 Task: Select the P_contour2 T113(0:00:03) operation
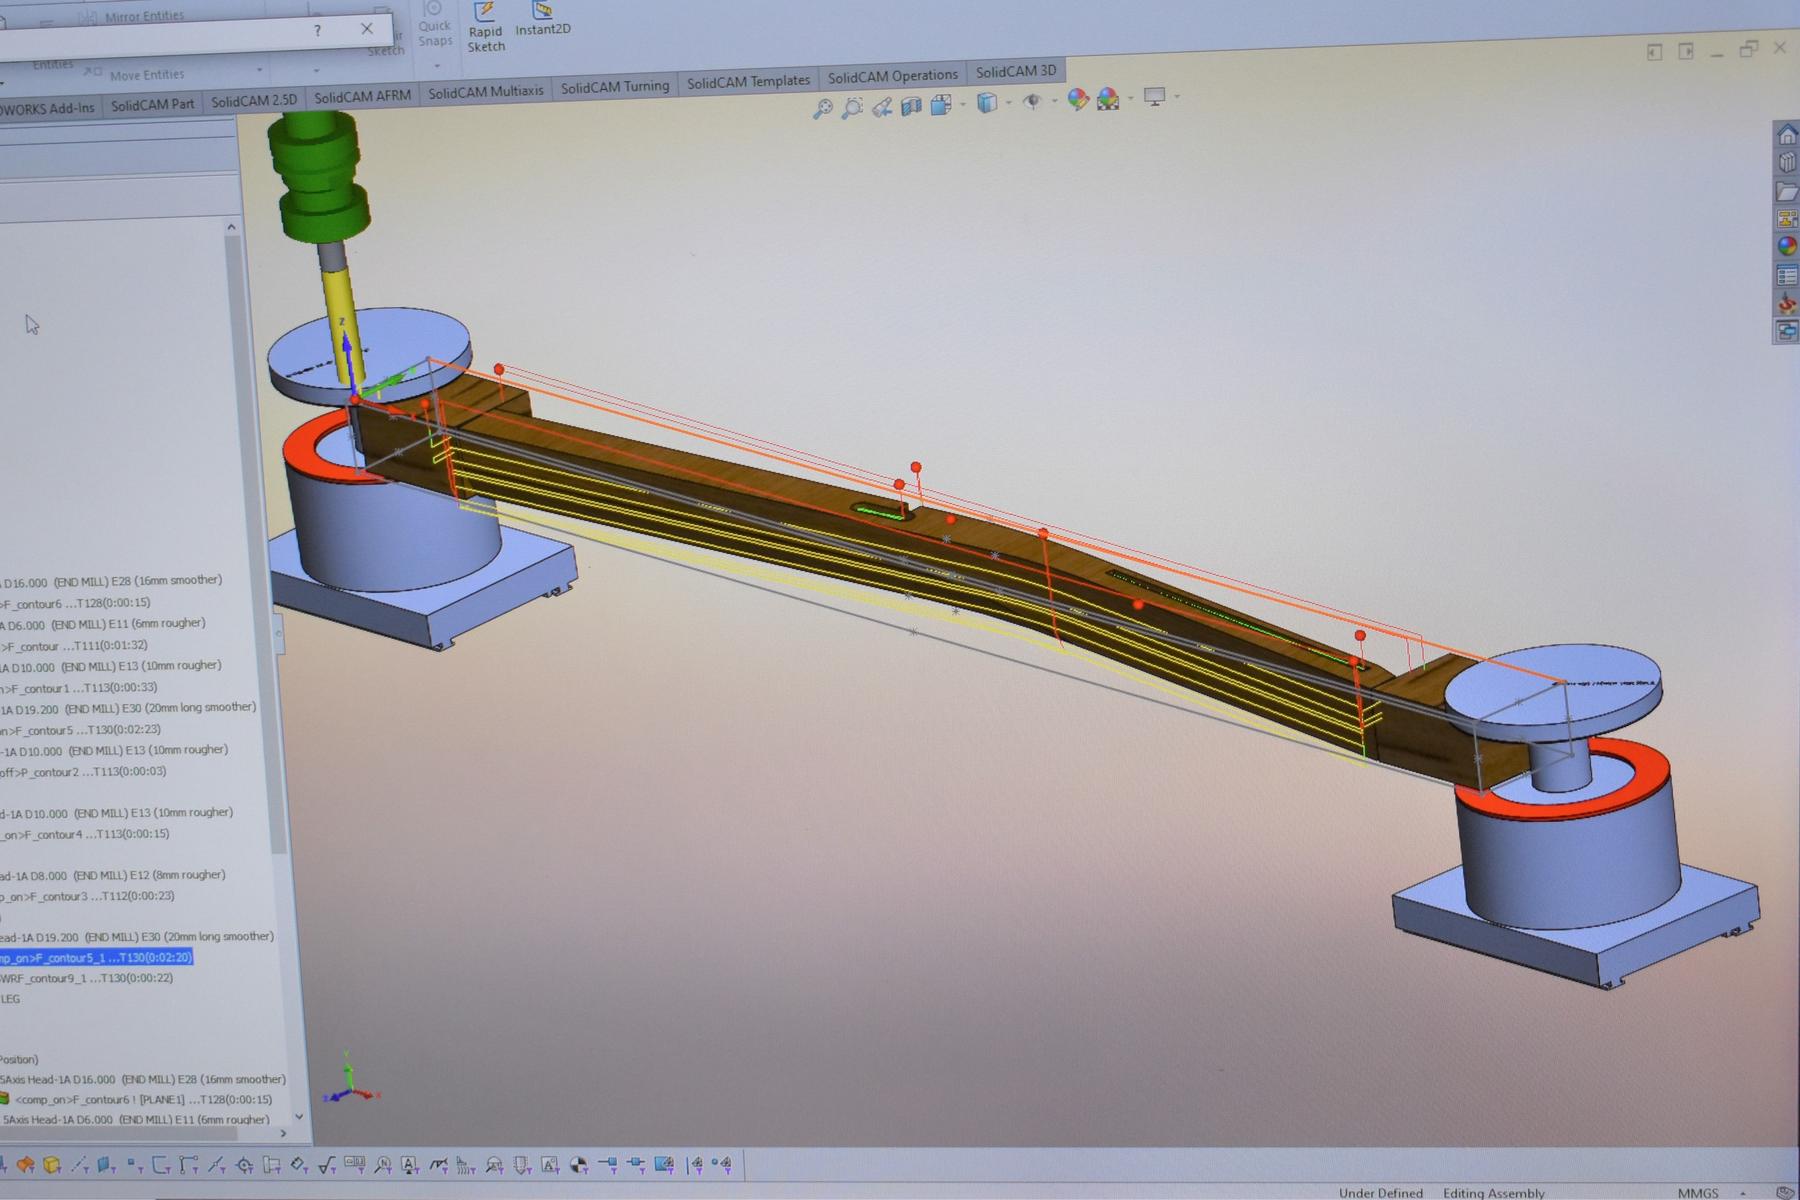(x=84, y=772)
